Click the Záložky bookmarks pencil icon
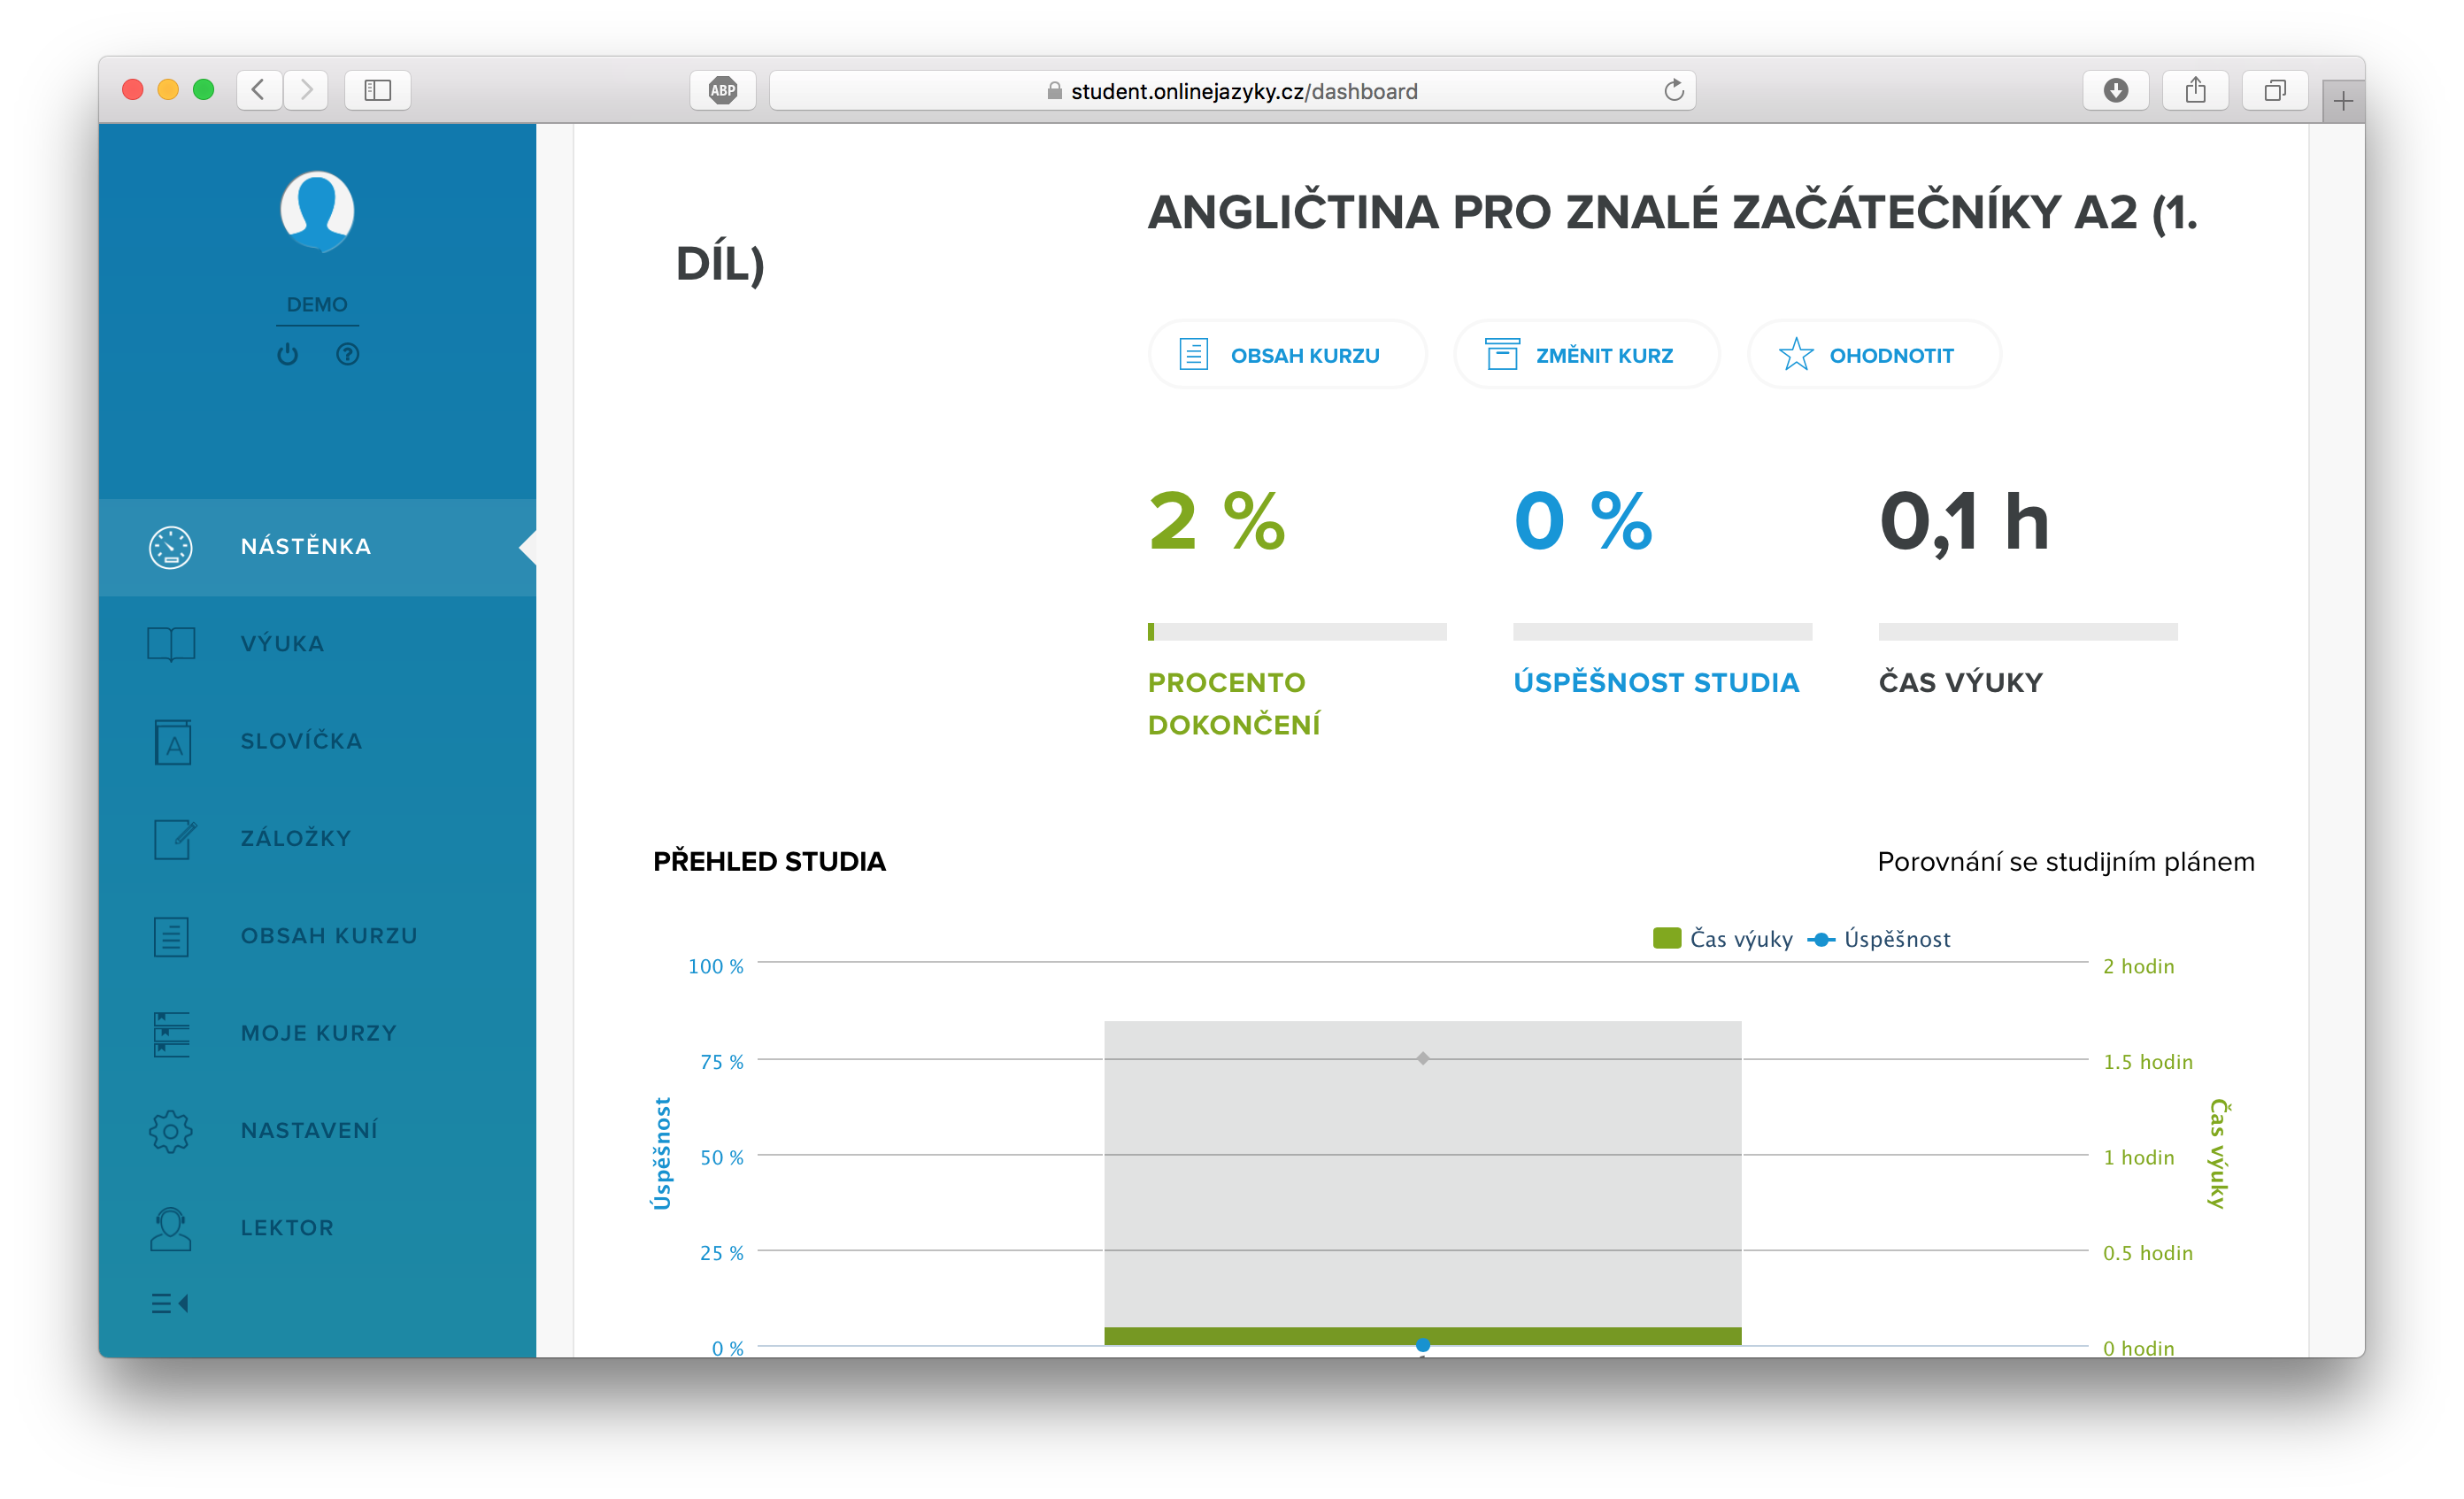The height and width of the screenshot is (1499, 2464). [174, 839]
